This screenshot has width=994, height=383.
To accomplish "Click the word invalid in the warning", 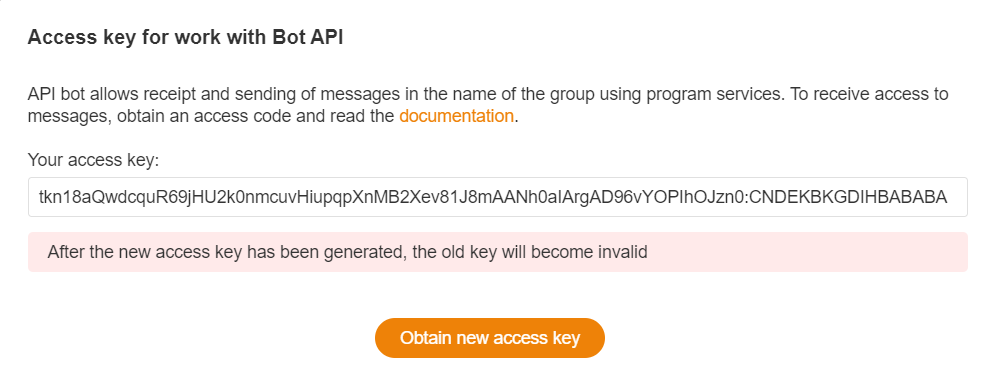I will [x=623, y=252].
